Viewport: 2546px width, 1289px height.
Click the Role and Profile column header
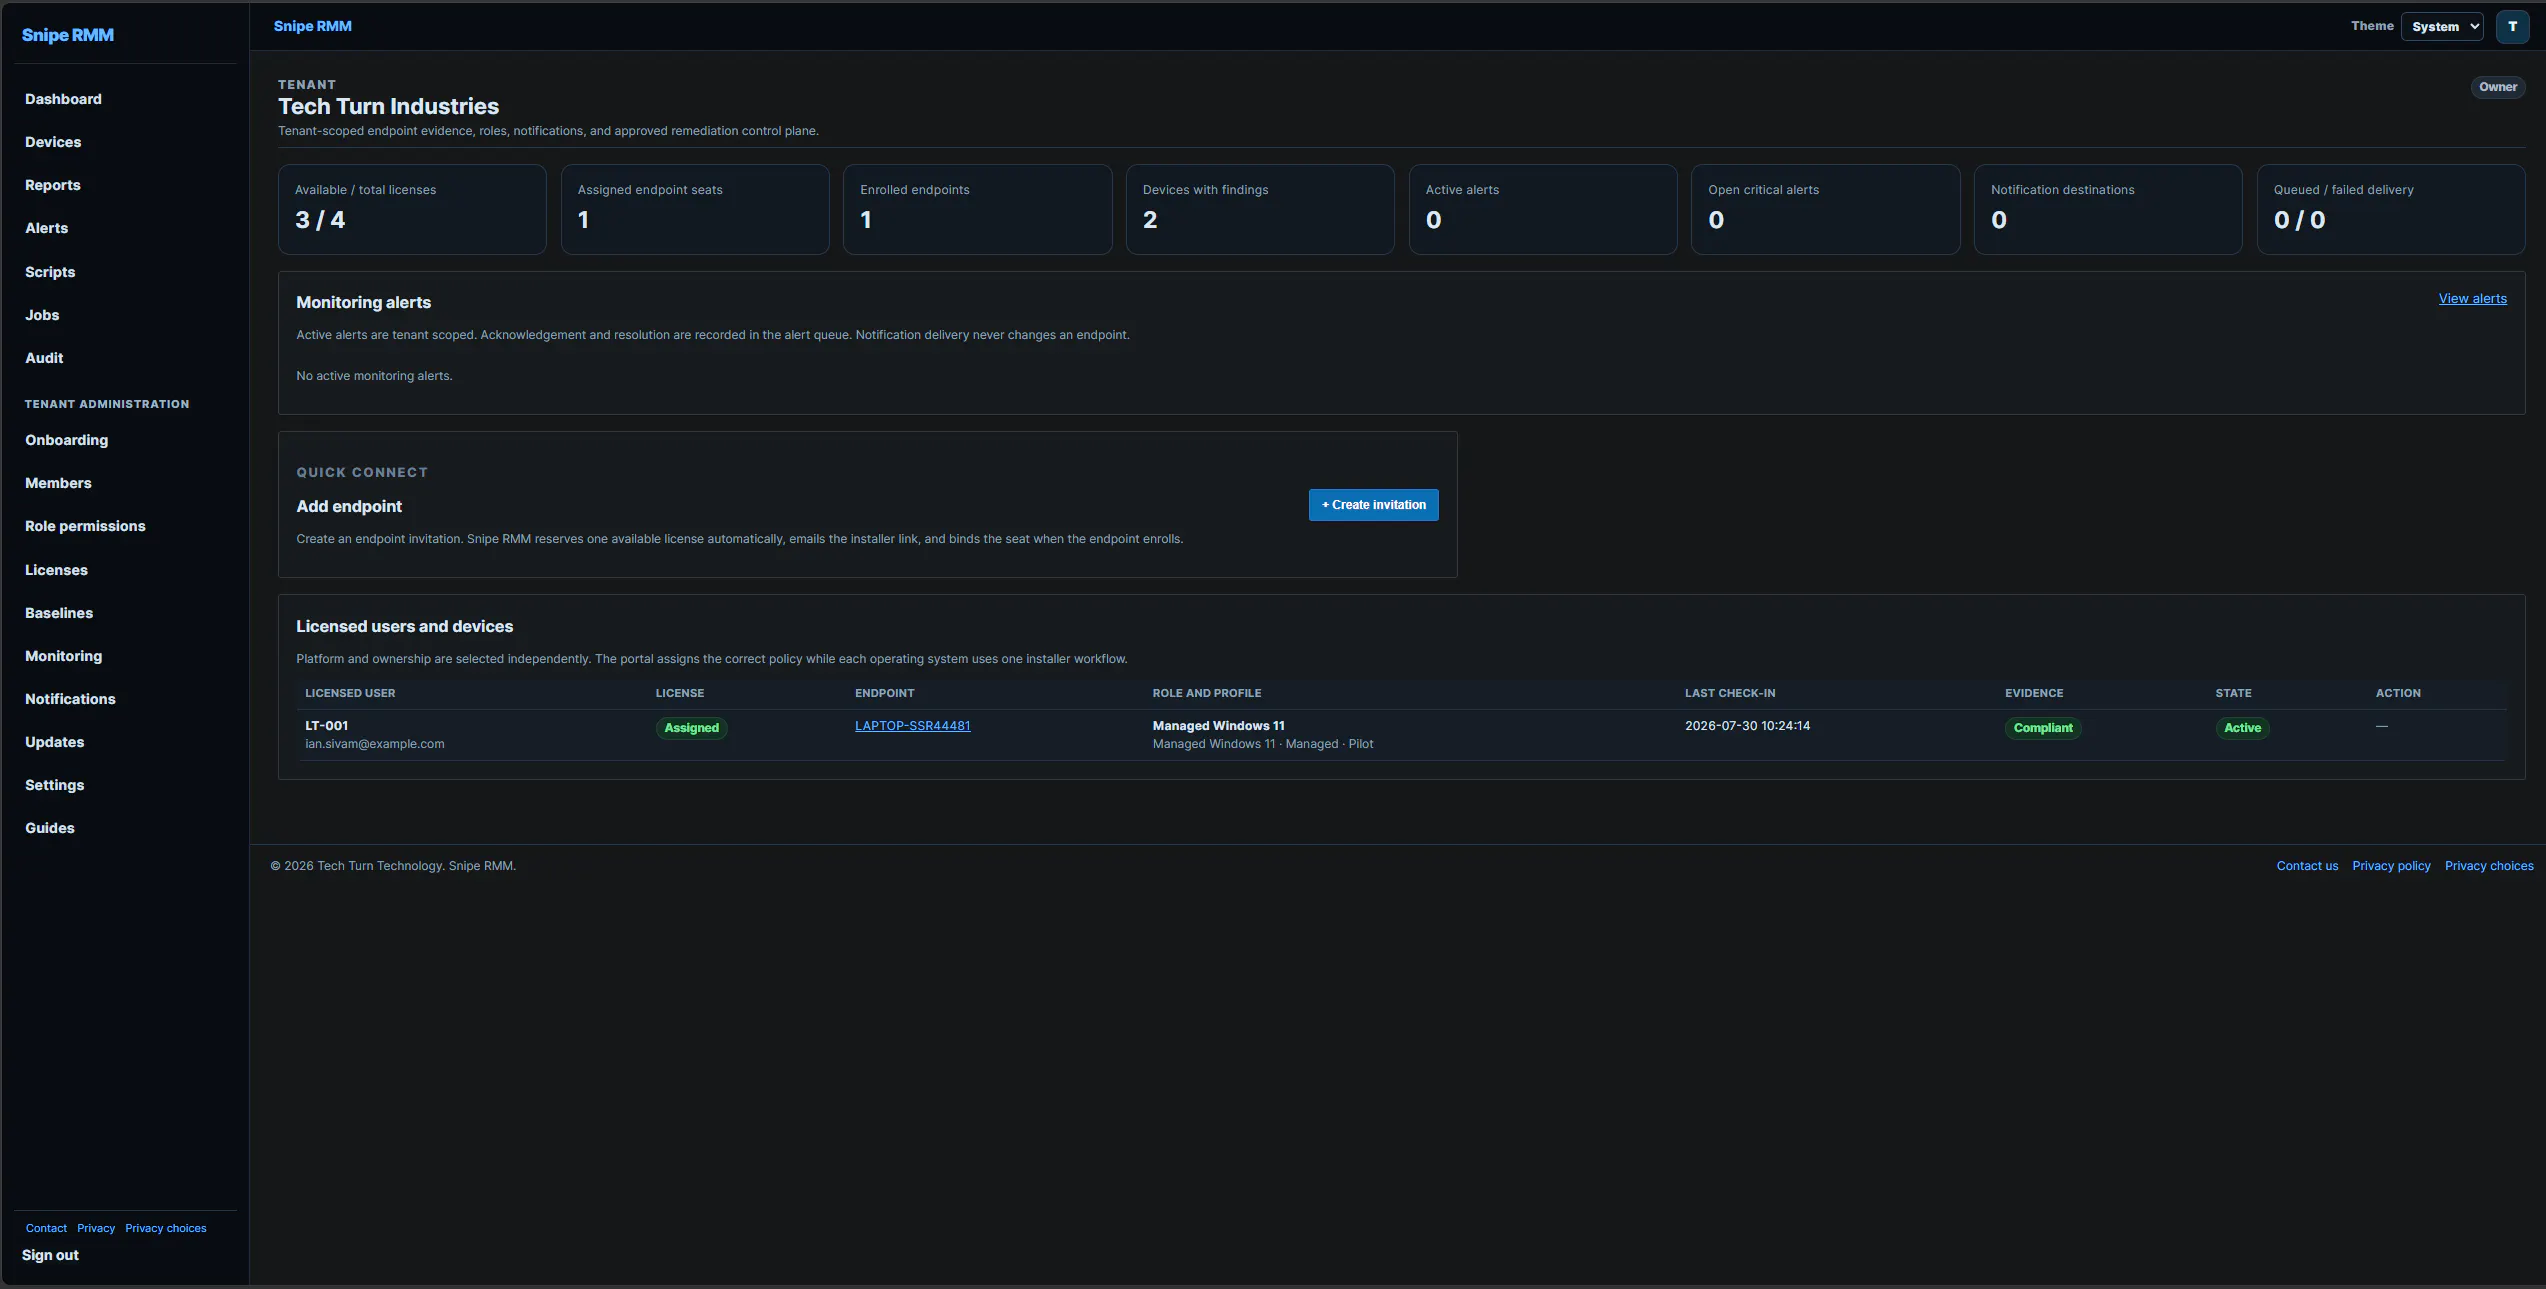1207,693
